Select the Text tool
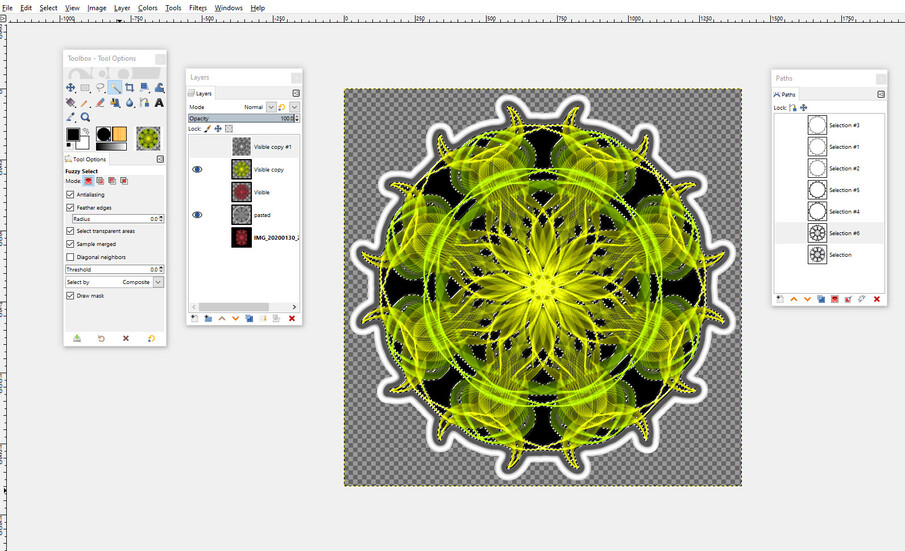Screen dimensions: 905x551 coord(159,103)
